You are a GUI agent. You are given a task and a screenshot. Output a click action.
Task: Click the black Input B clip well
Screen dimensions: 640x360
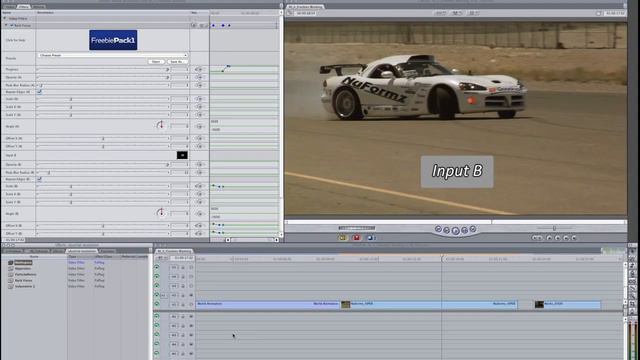click(x=182, y=155)
